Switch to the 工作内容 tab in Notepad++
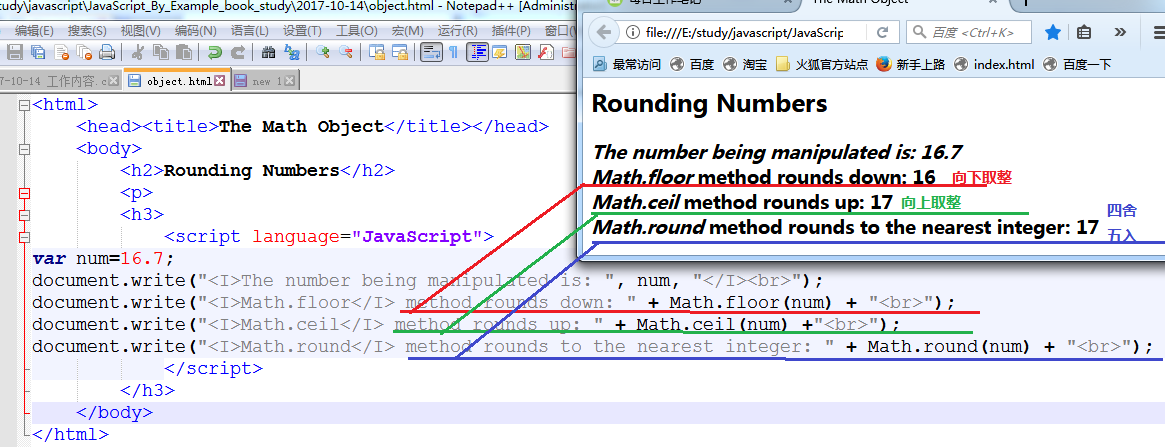1165x447 pixels. (59, 81)
